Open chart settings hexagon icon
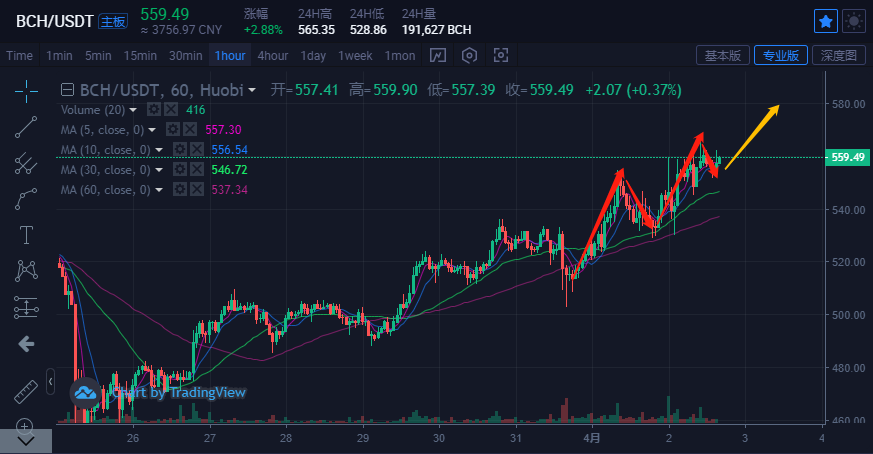873x454 pixels. click(469, 55)
